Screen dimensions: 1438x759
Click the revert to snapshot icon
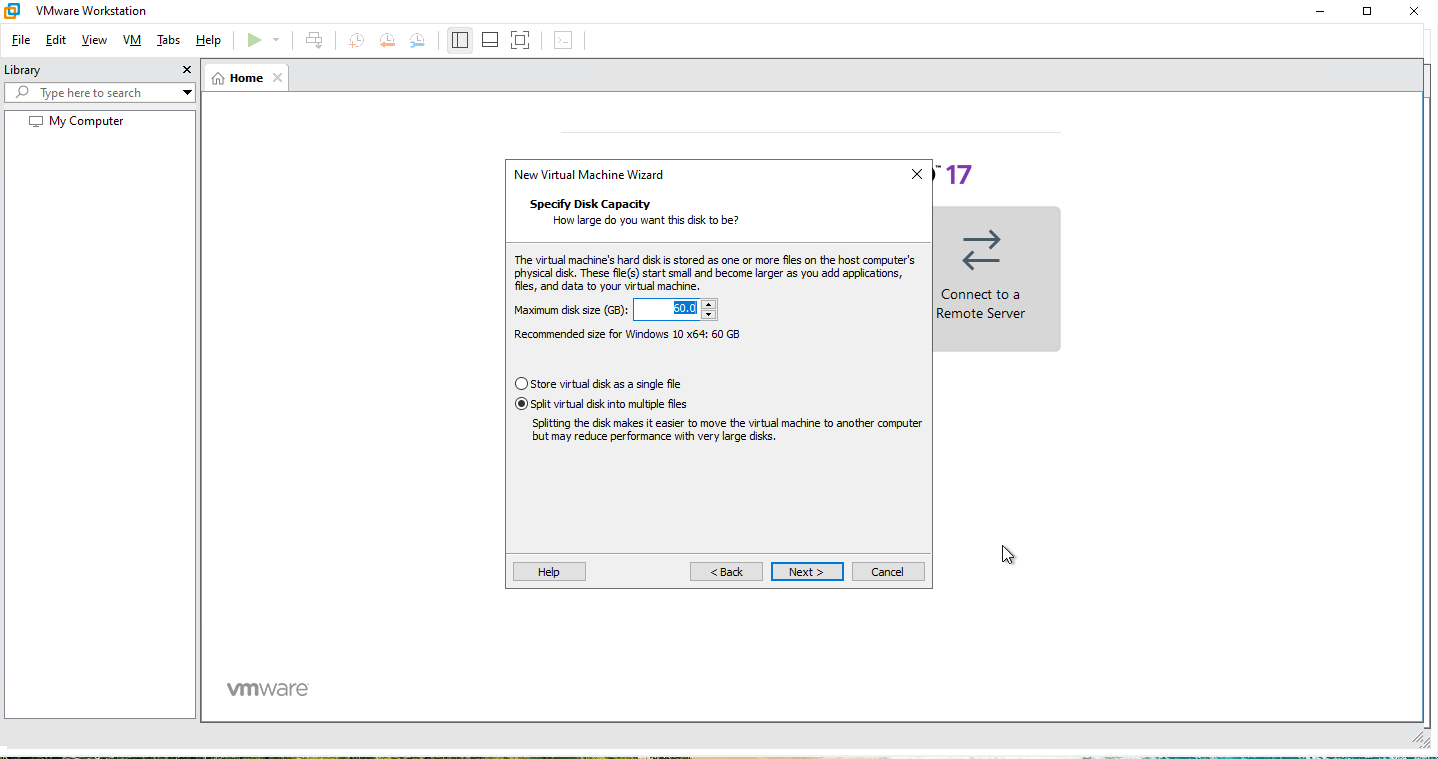click(387, 40)
